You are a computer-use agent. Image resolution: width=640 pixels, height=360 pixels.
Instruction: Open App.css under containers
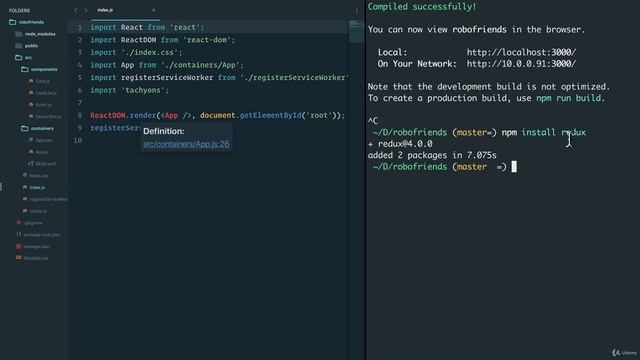coord(40,140)
